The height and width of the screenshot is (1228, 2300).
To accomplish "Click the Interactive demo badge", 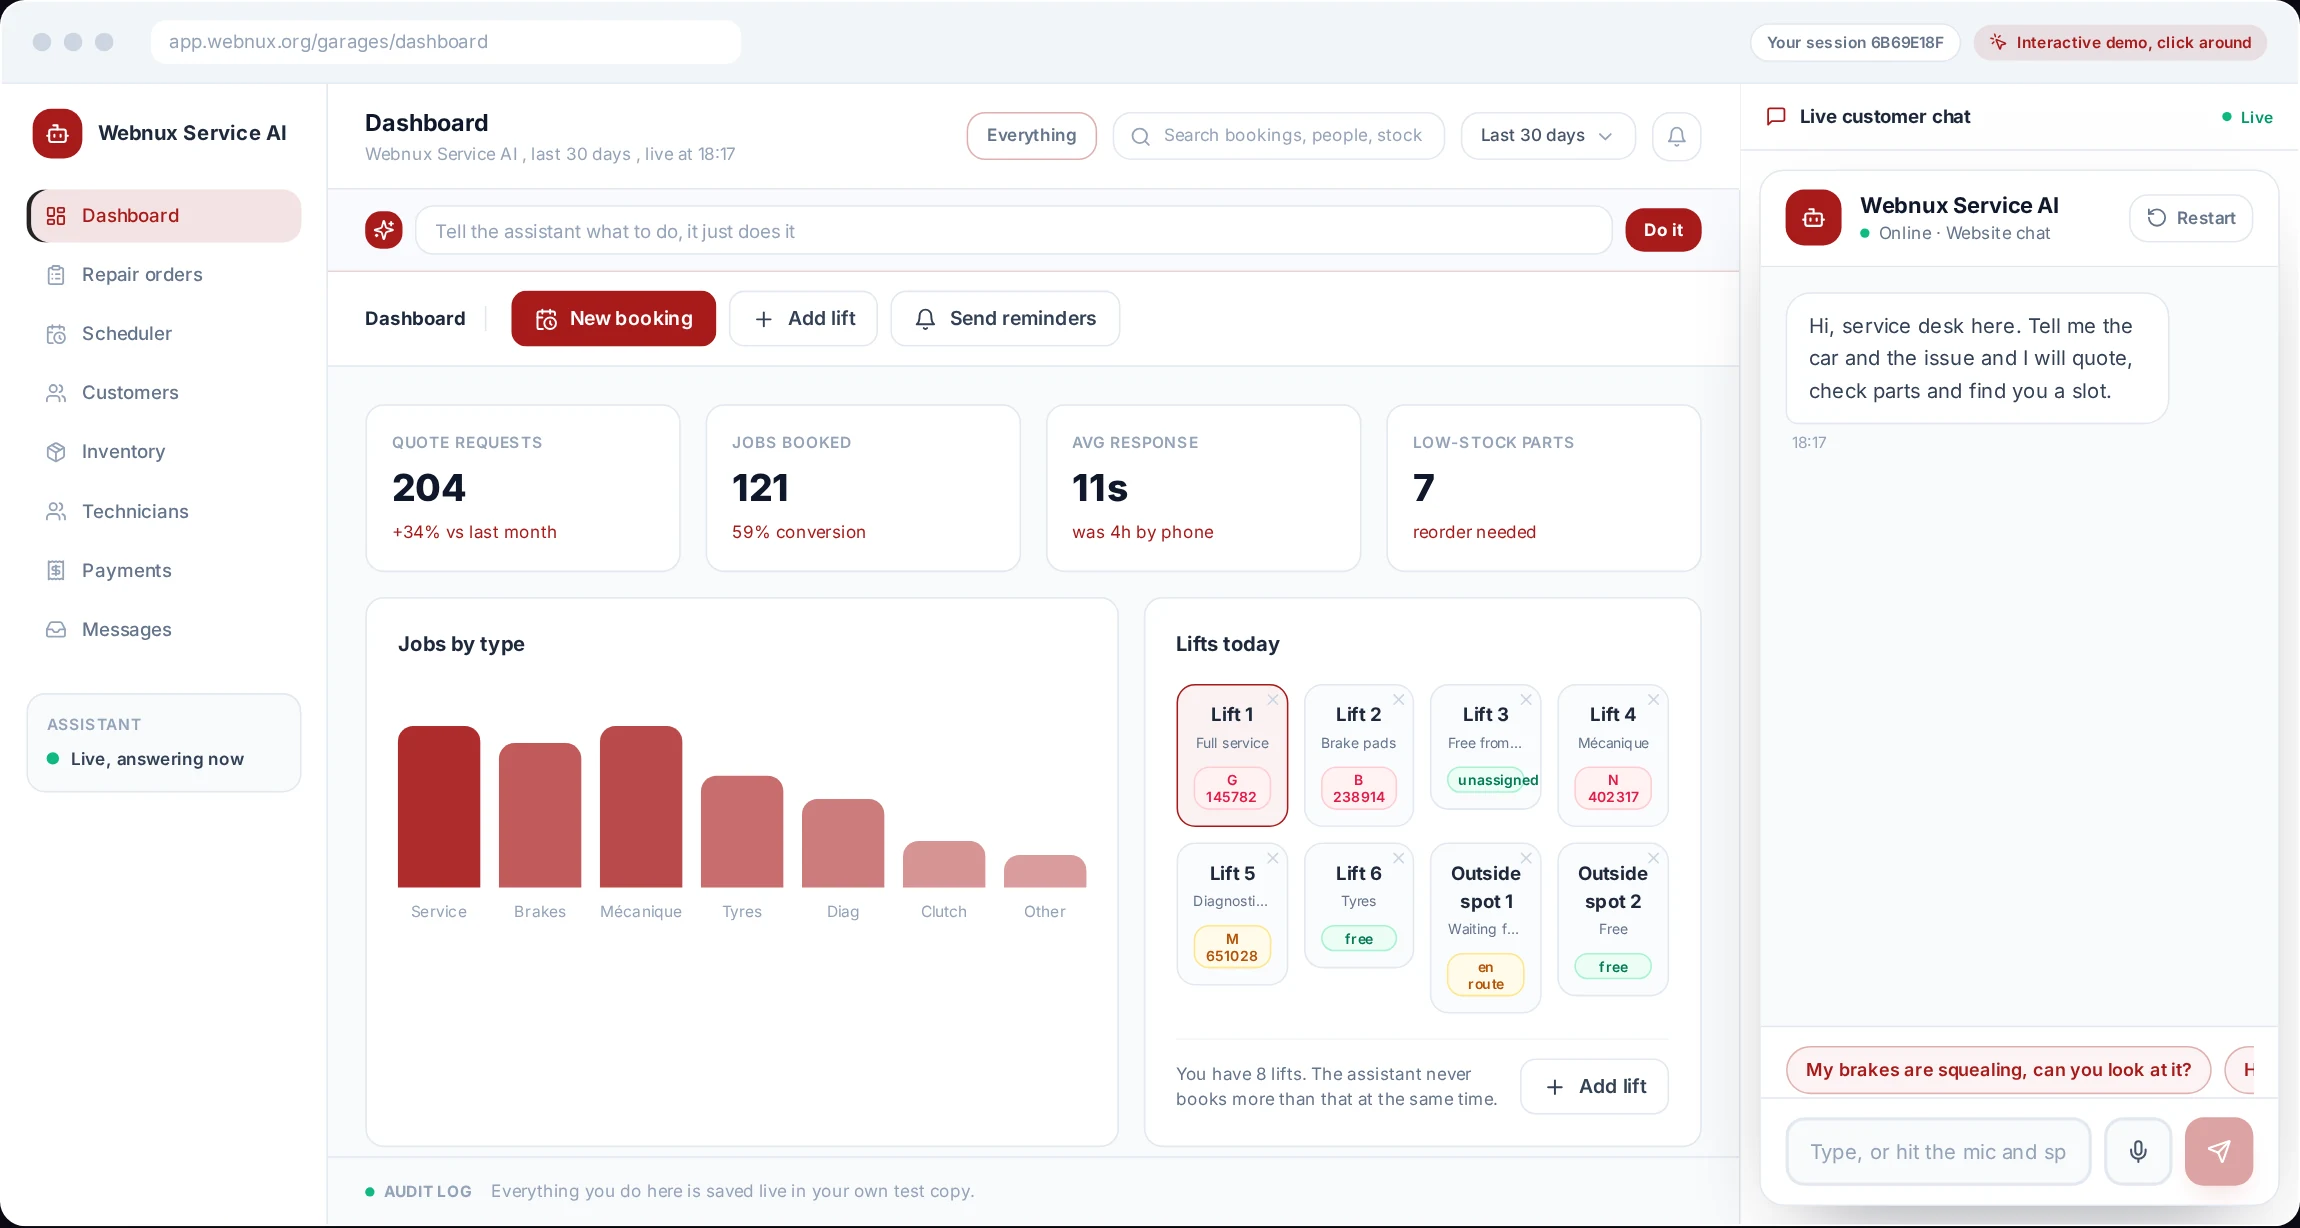I will tap(2120, 42).
